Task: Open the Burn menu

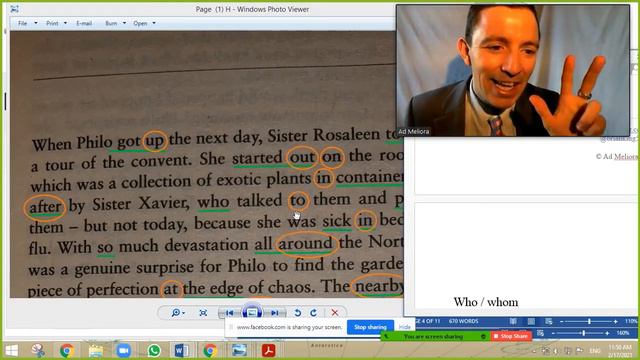Action: pyautogui.click(x=111, y=23)
